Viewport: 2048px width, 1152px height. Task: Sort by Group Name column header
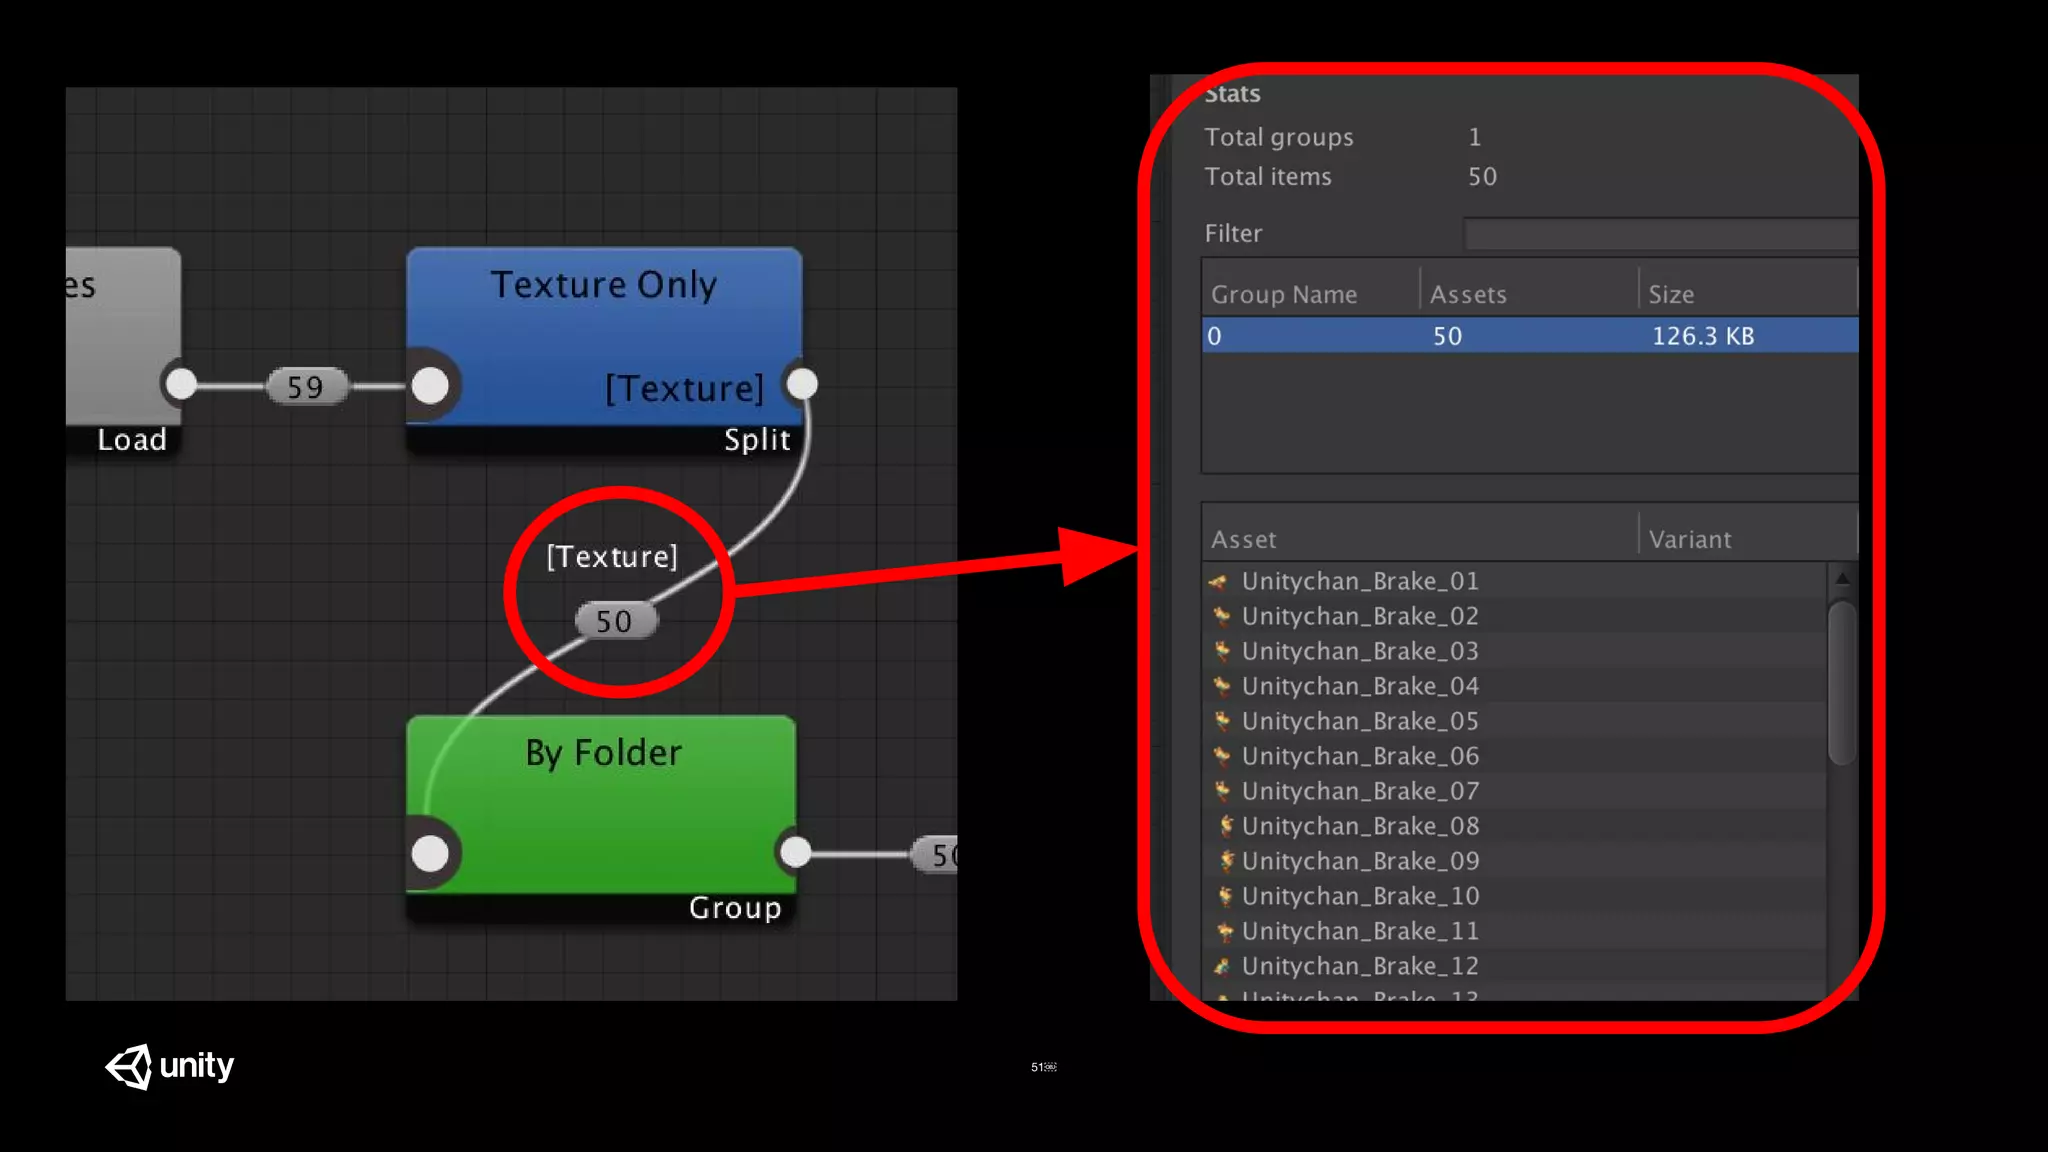pos(1284,294)
